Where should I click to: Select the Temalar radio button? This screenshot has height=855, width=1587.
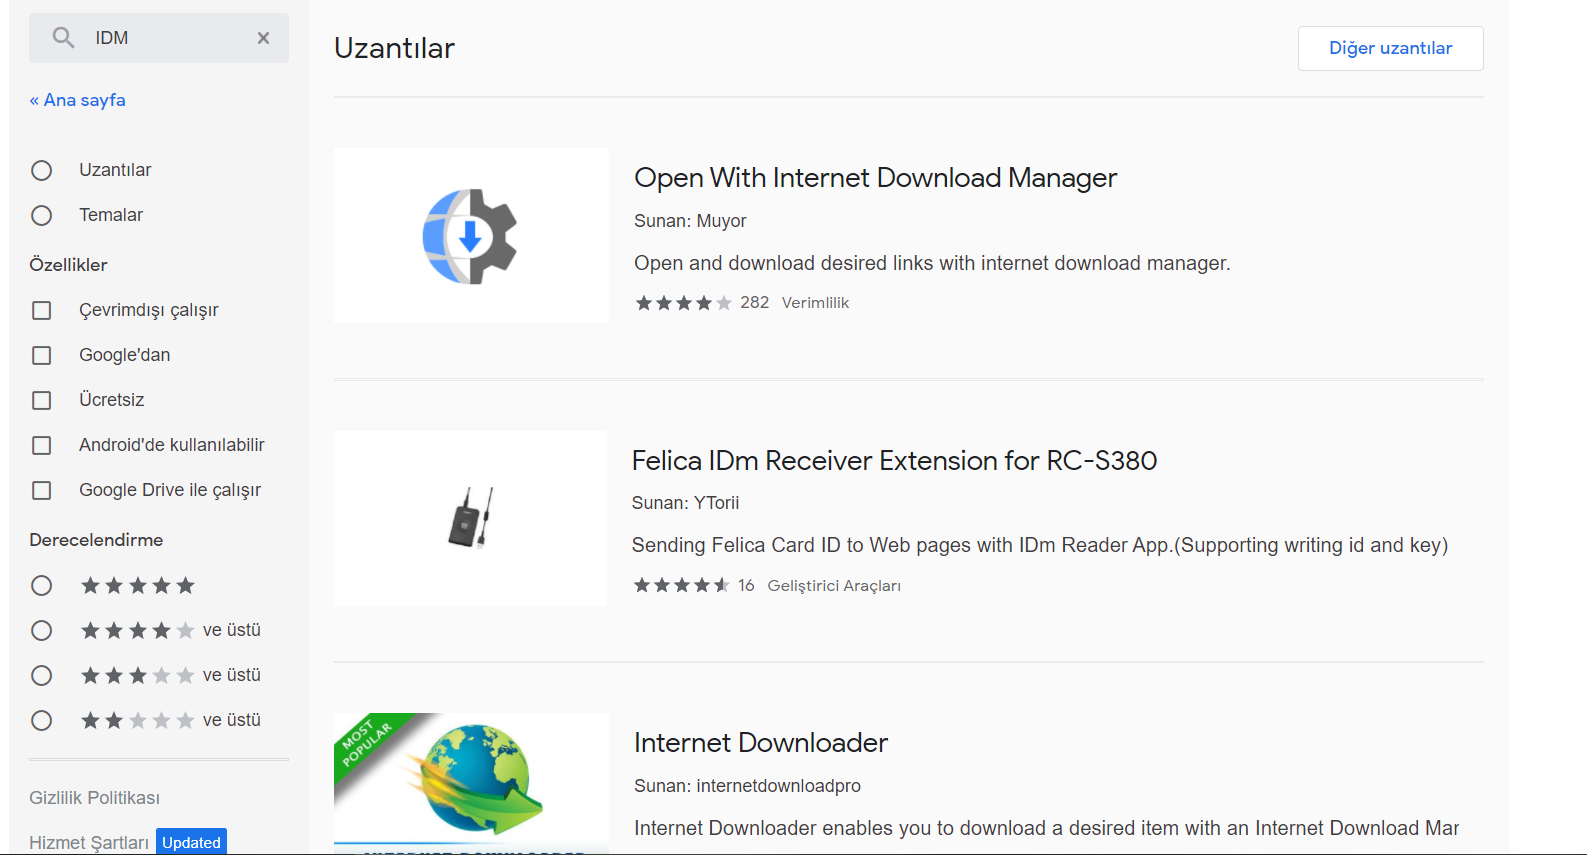coord(42,215)
